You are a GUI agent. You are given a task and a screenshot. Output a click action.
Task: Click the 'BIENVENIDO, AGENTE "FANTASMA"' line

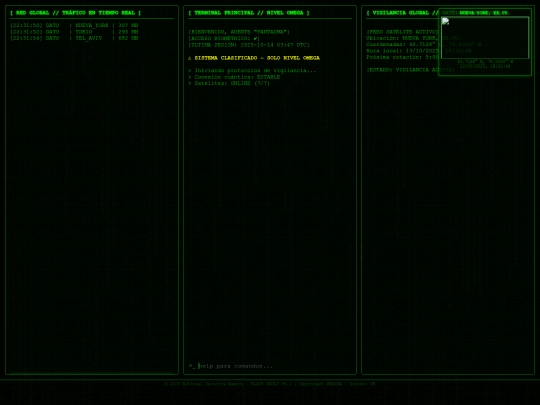coord(239,32)
